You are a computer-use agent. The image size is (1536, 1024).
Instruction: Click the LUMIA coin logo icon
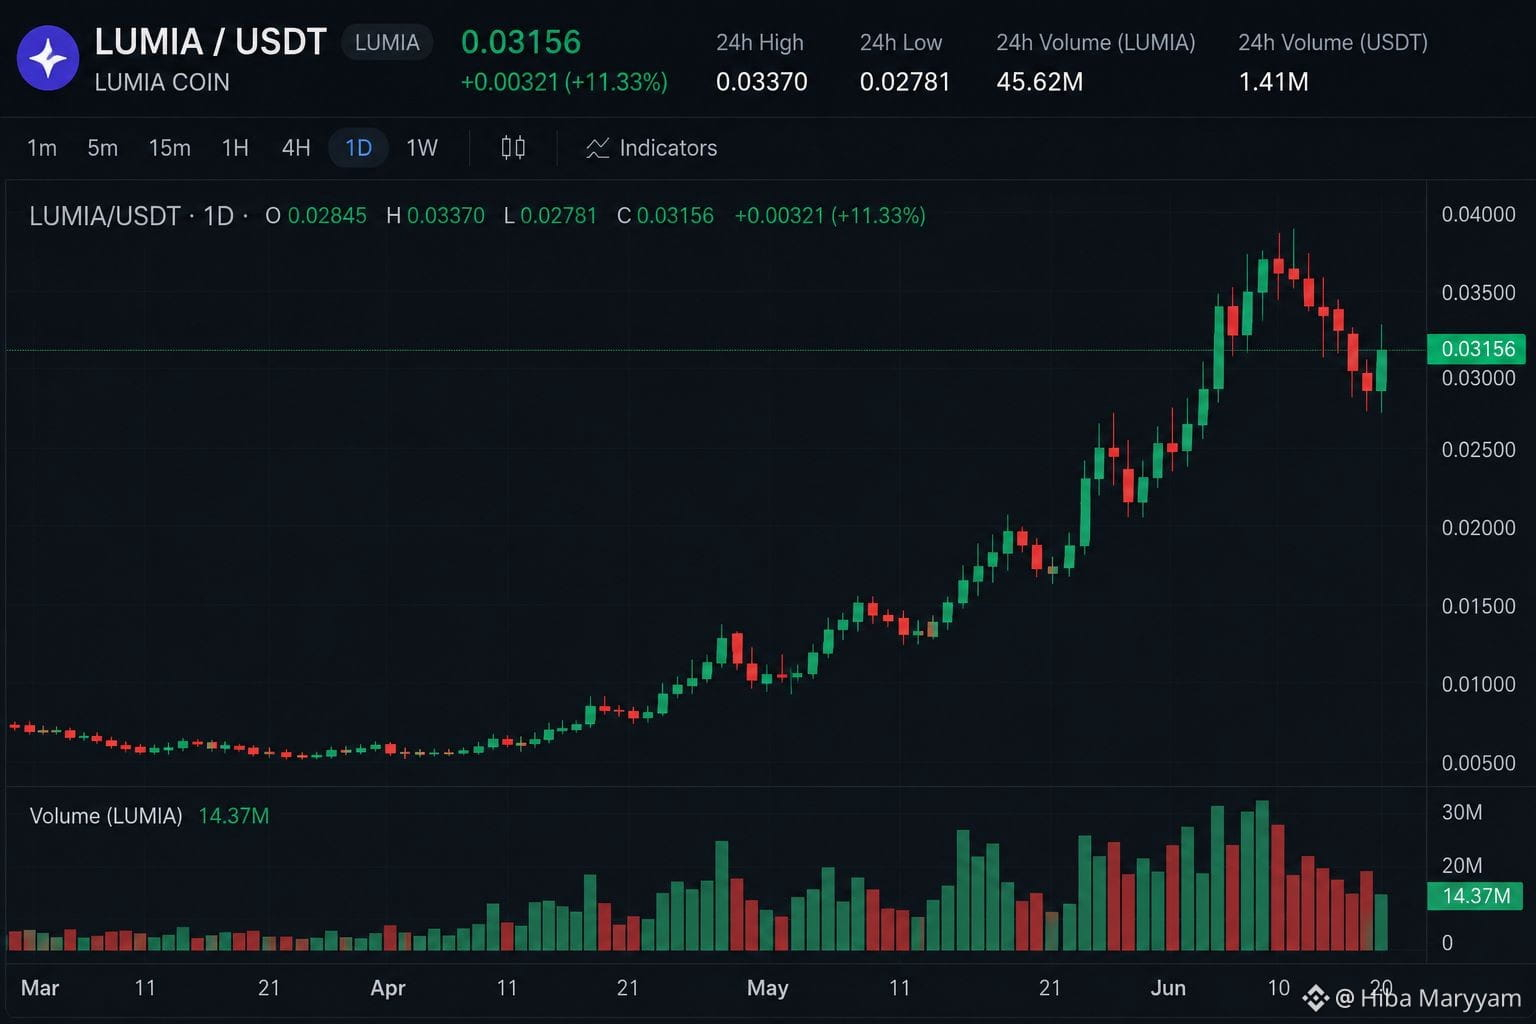coord(48,59)
